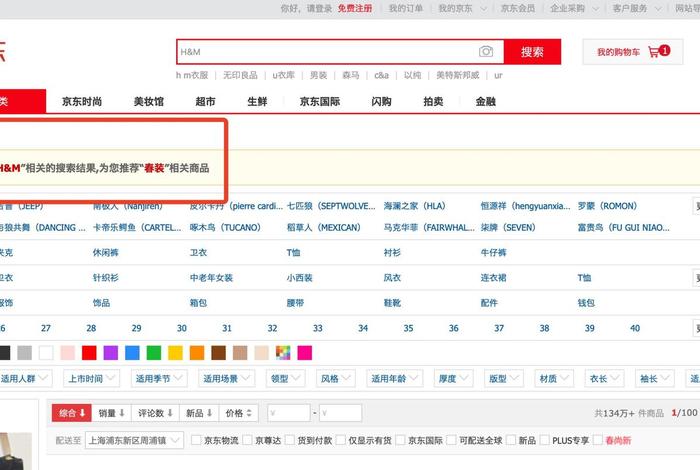Expand 领型 filter dropdown

pyautogui.click(x=285, y=378)
